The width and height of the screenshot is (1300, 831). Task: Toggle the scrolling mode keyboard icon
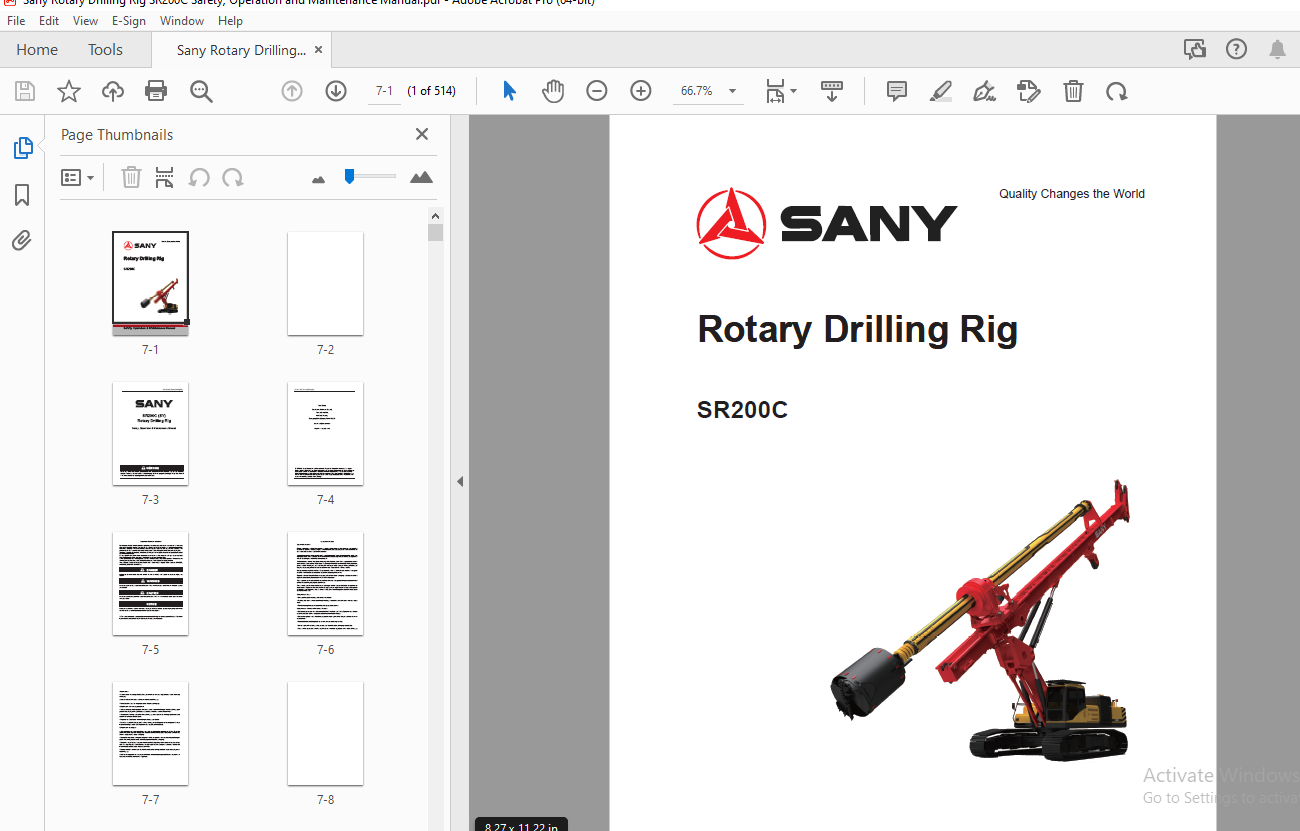coord(832,91)
